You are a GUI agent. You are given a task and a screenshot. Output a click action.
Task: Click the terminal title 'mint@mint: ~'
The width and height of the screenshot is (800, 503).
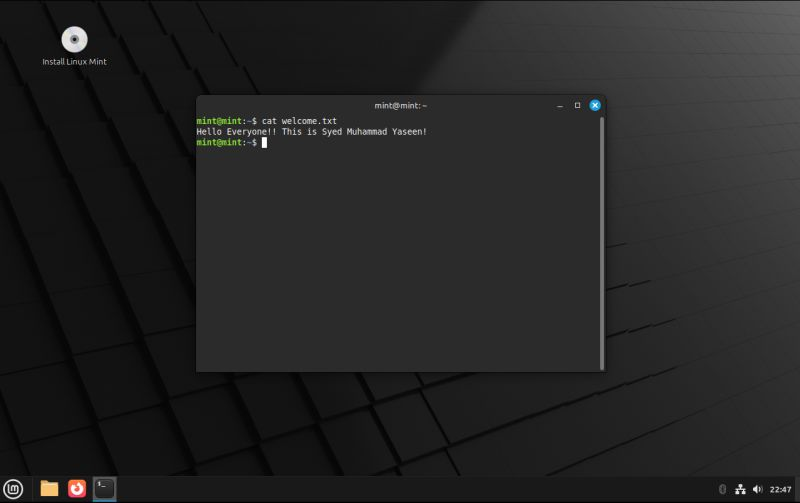(x=401, y=106)
